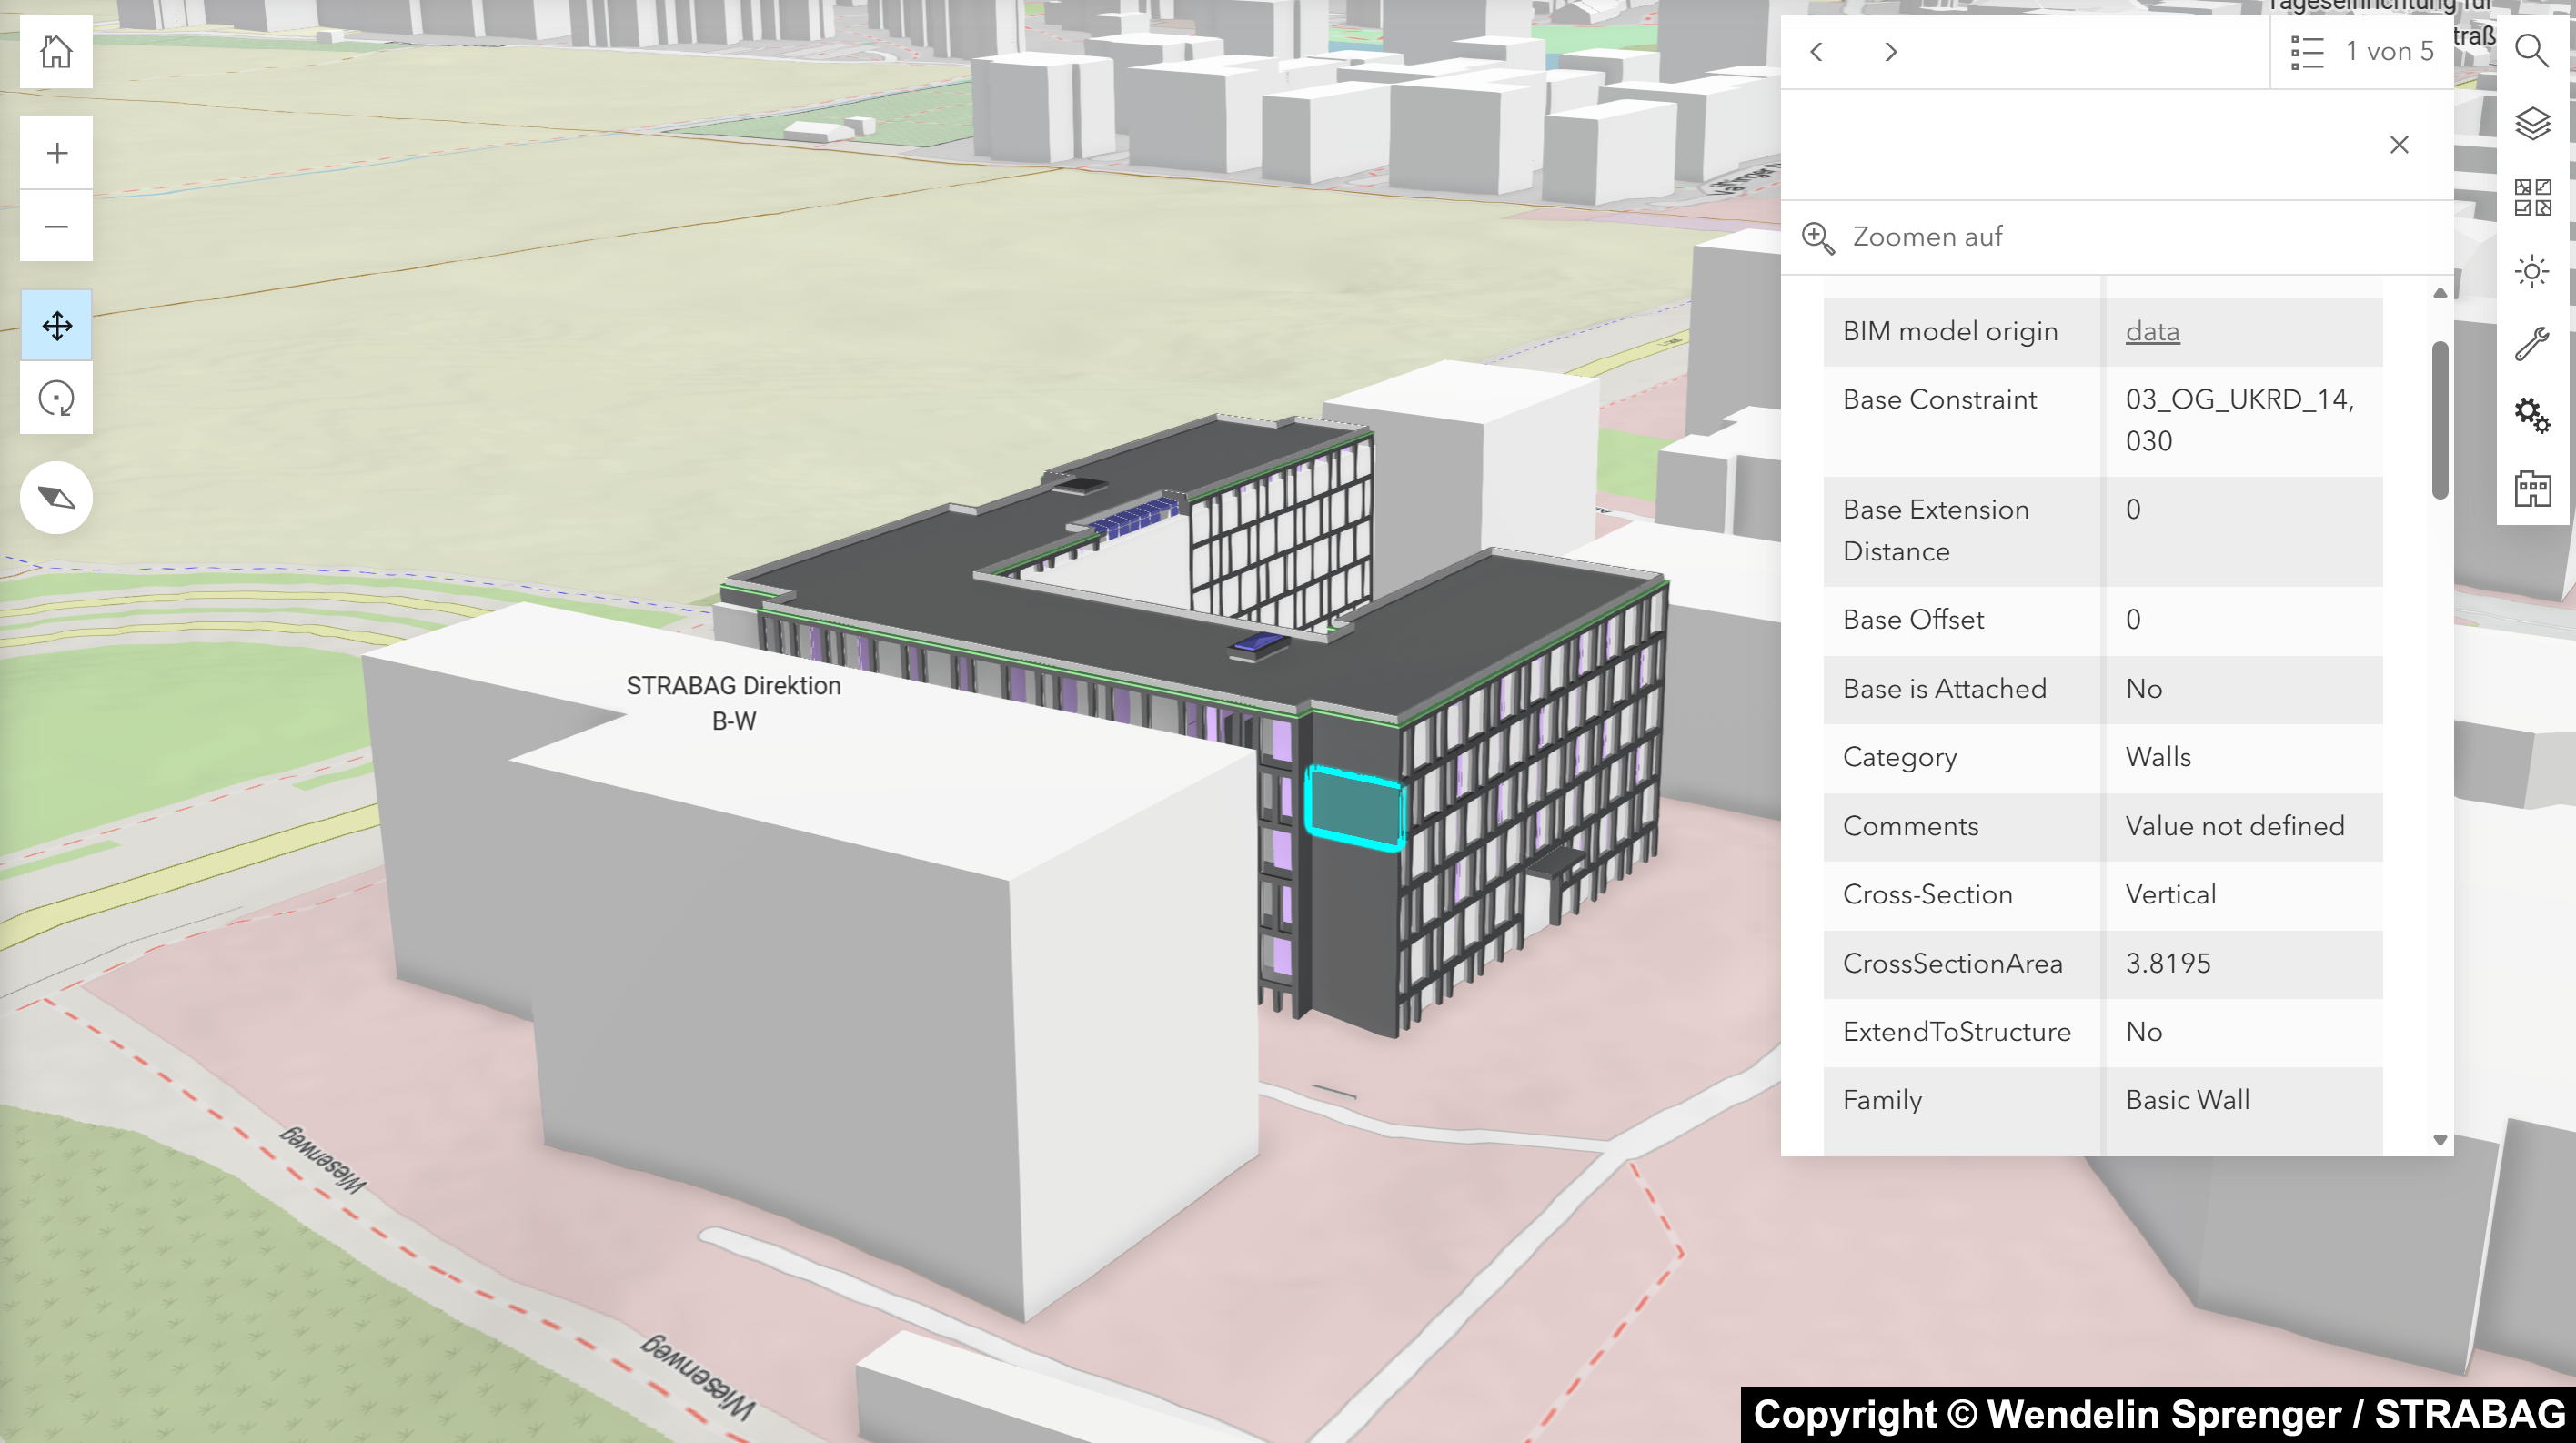The height and width of the screenshot is (1443, 2576).
Task: Open the '1 von 5' feature list
Action: pyautogui.click(x=2362, y=52)
